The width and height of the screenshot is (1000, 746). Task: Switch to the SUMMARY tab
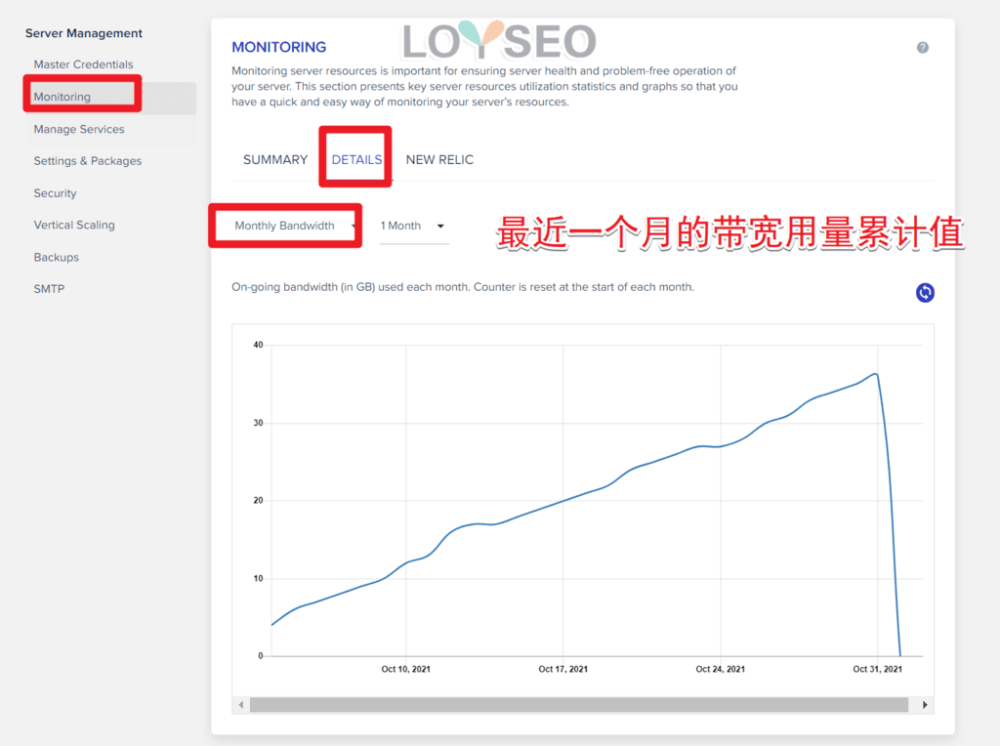(x=276, y=159)
